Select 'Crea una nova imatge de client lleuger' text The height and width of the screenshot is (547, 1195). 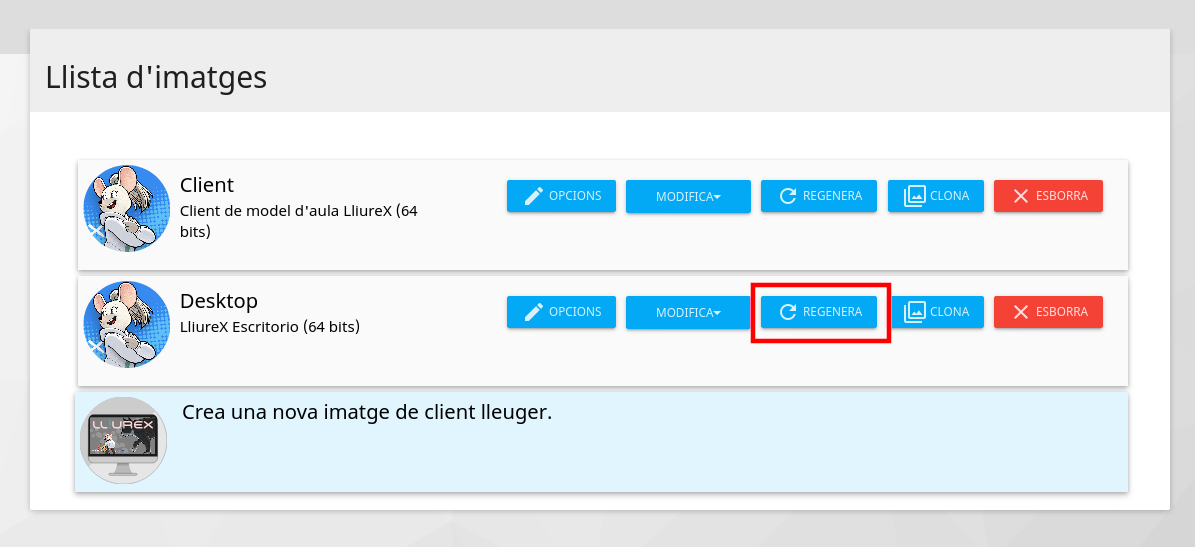(x=367, y=412)
